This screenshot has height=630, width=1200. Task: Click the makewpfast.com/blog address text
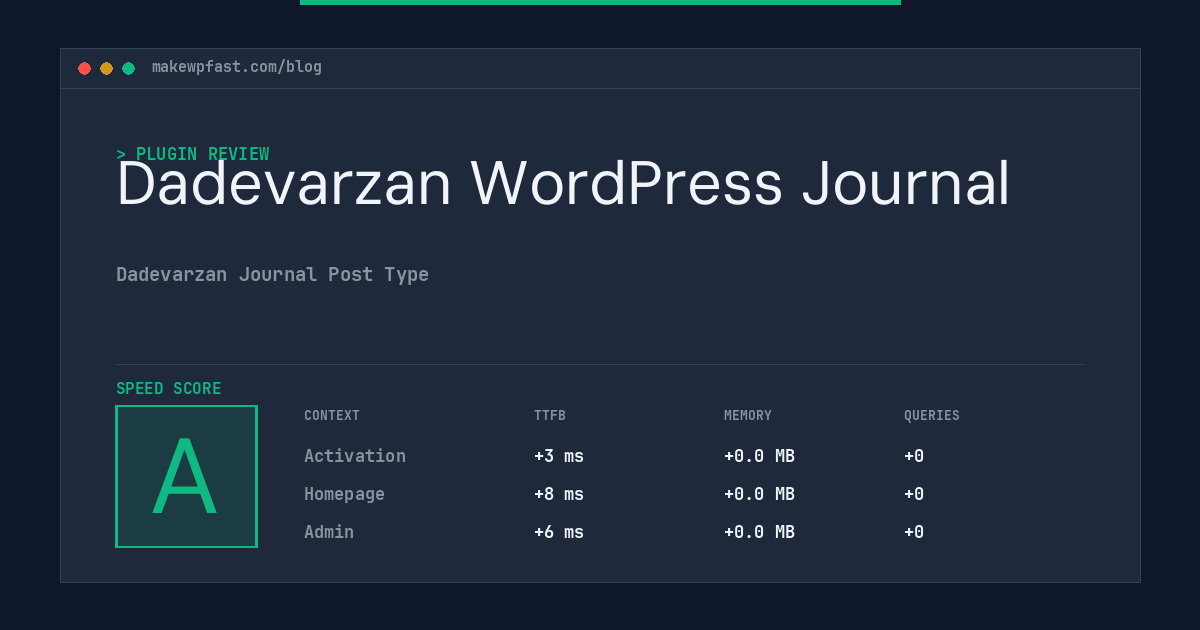237,67
